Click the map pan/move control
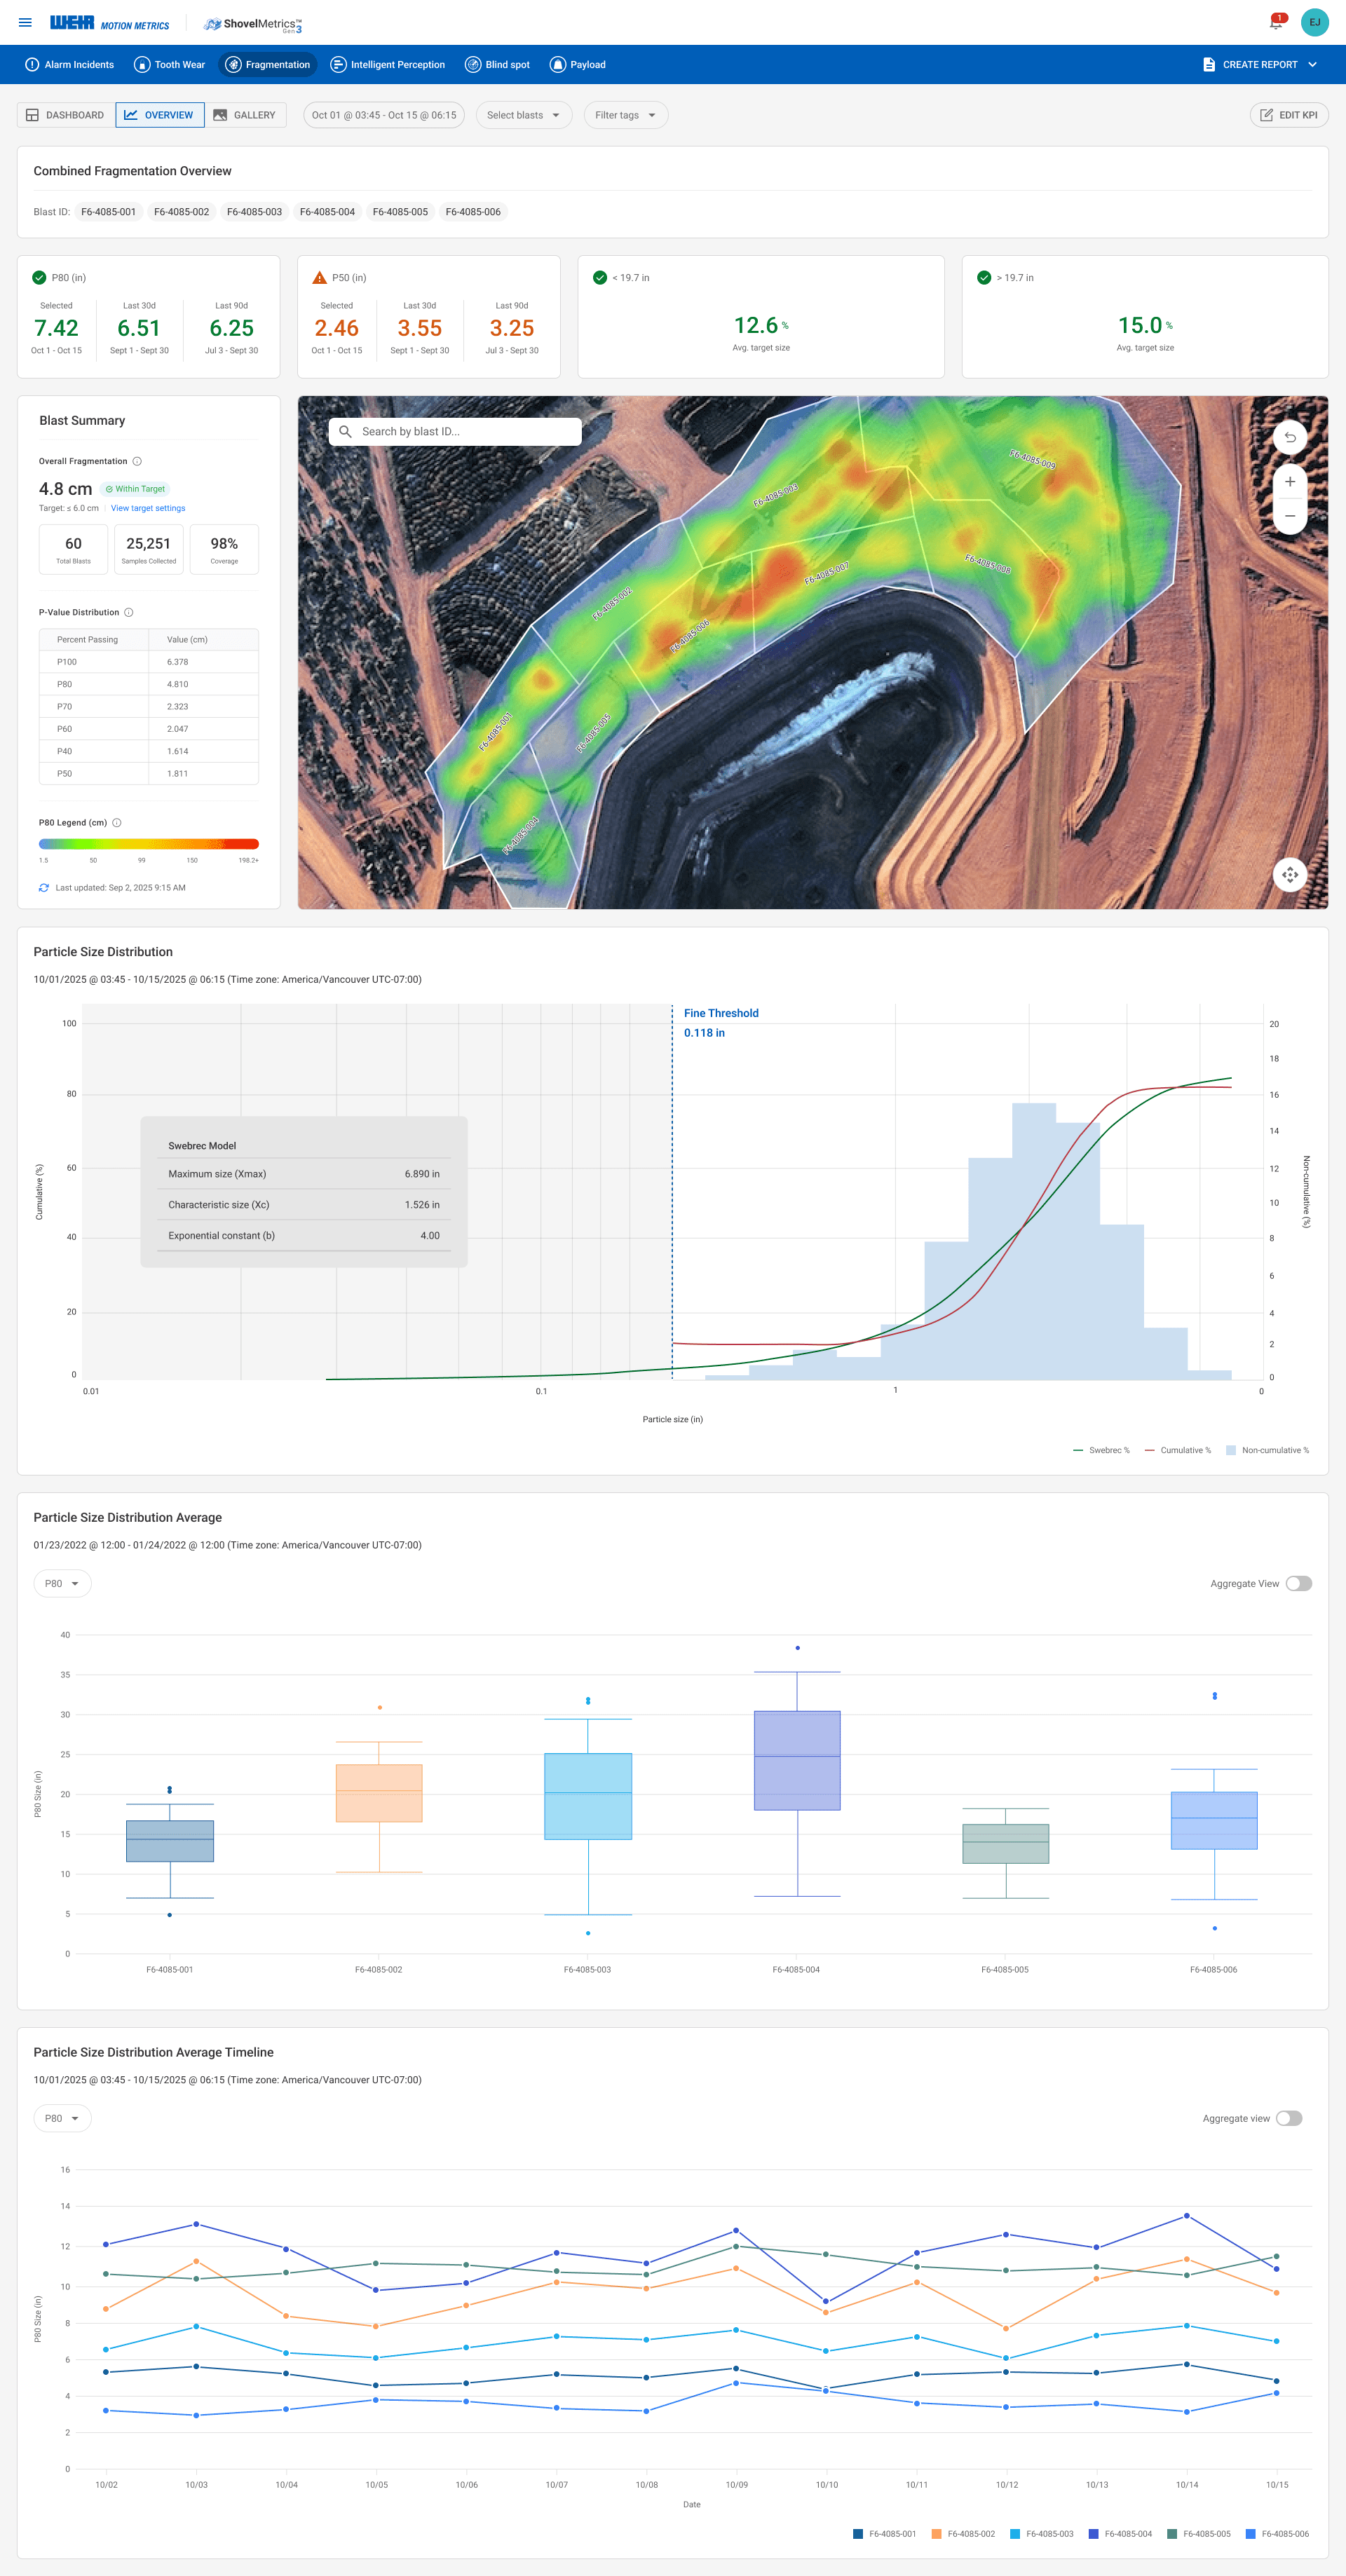The width and height of the screenshot is (1346, 2576). coord(1290,874)
